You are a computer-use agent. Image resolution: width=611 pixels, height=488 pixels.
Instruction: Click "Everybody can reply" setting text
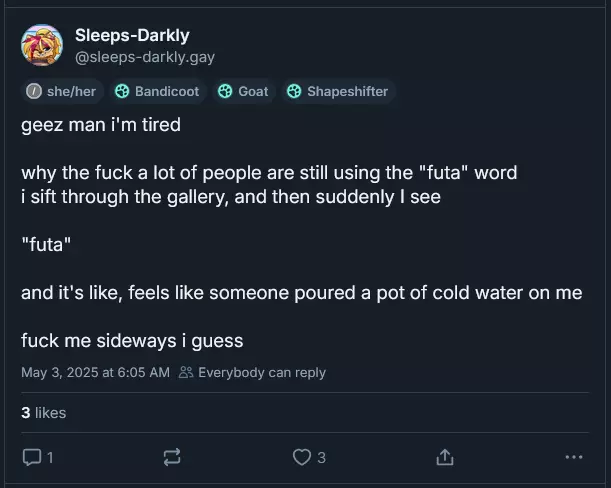pyautogui.click(x=262, y=373)
